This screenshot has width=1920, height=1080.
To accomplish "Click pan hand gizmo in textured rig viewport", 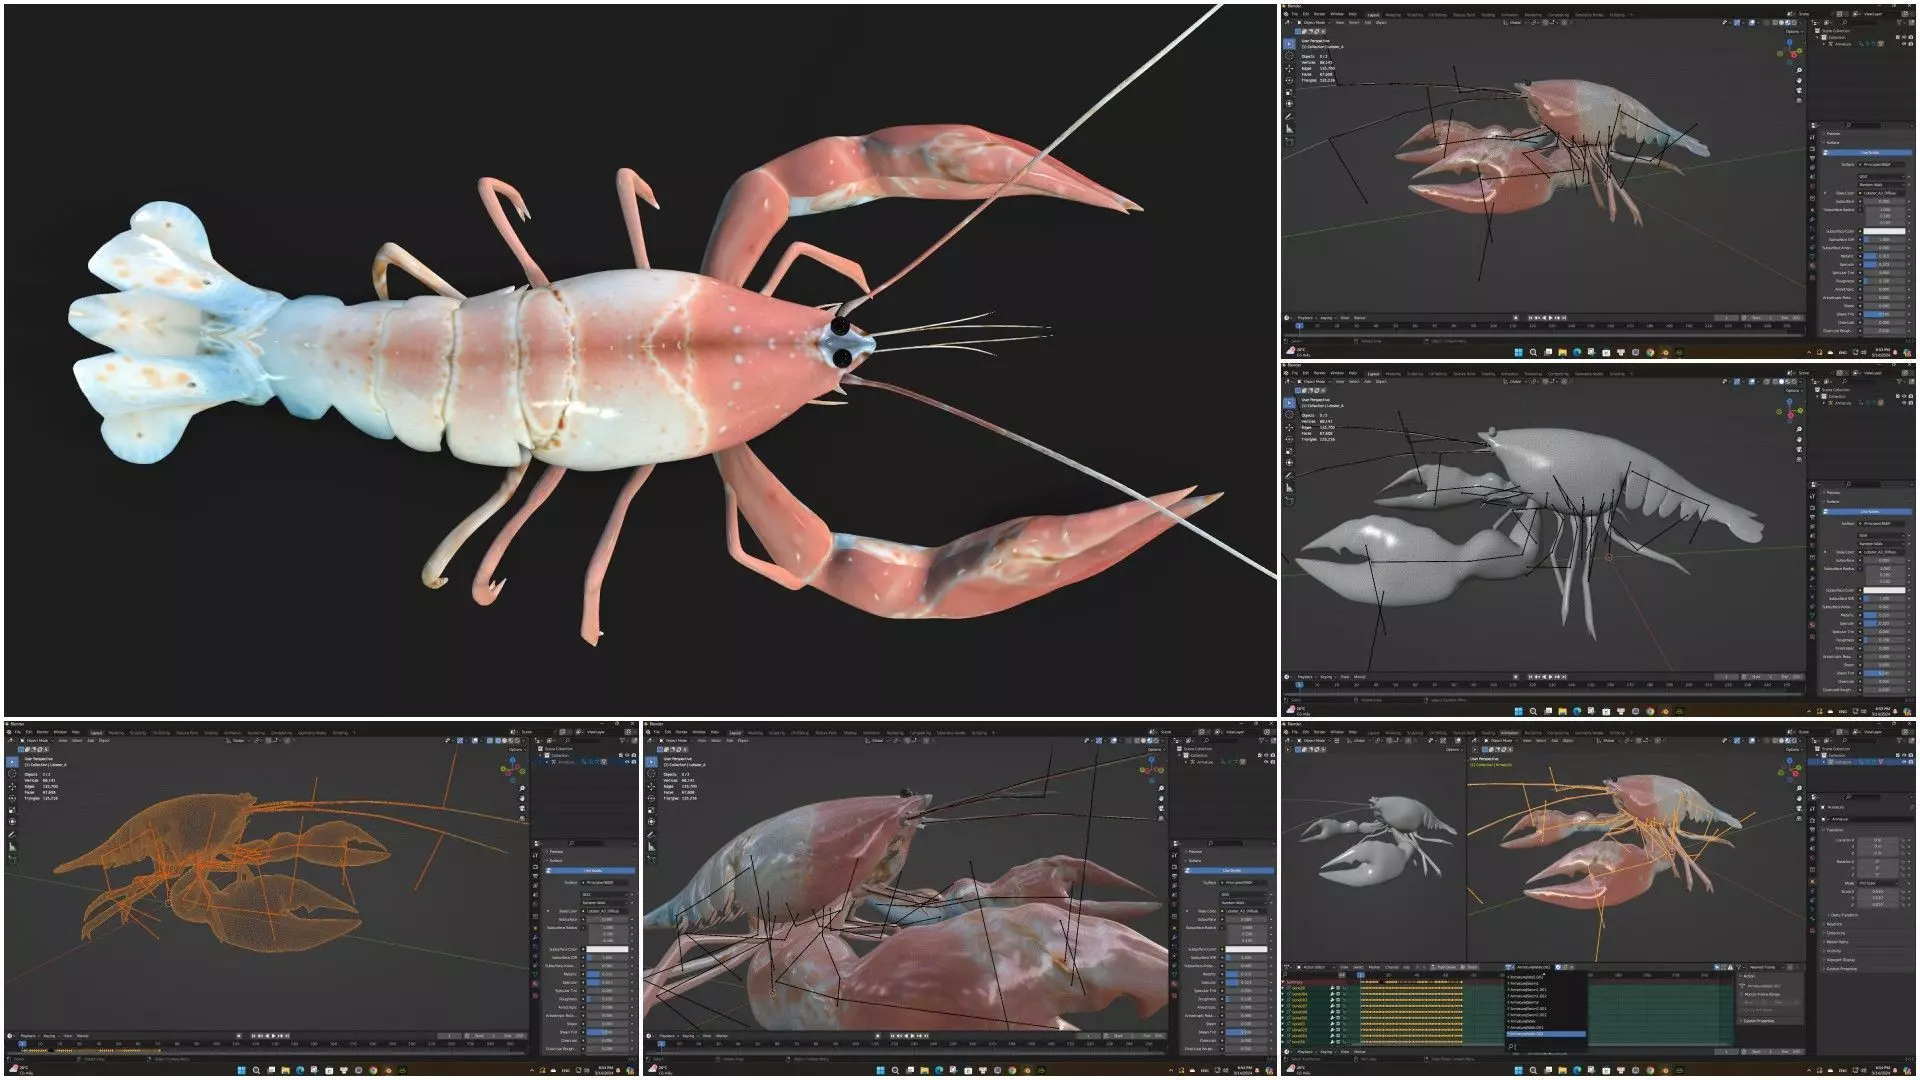I will 1799,80.
